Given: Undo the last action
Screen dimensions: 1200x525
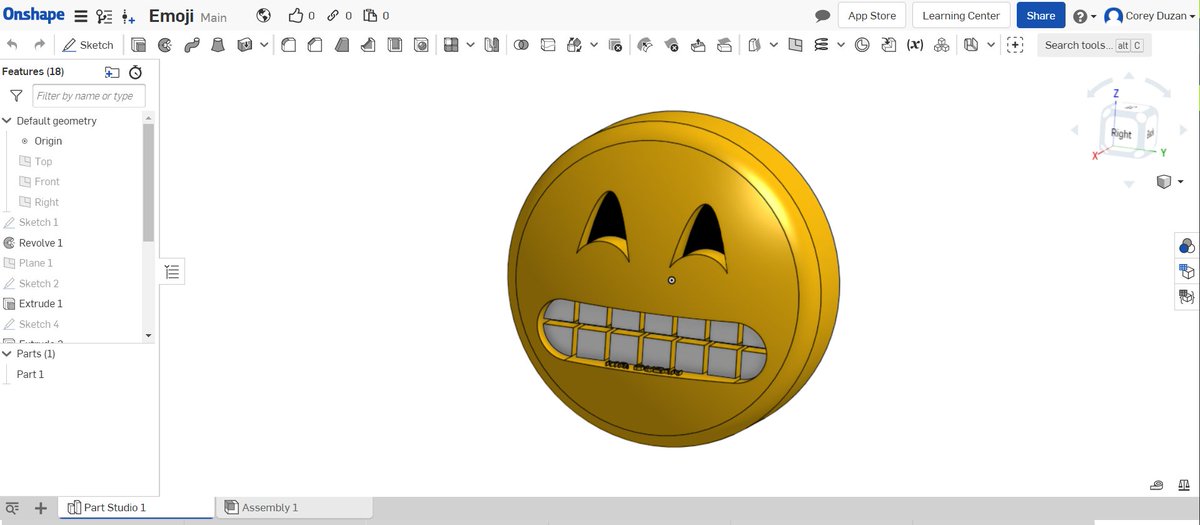Looking at the screenshot, I should [12, 45].
